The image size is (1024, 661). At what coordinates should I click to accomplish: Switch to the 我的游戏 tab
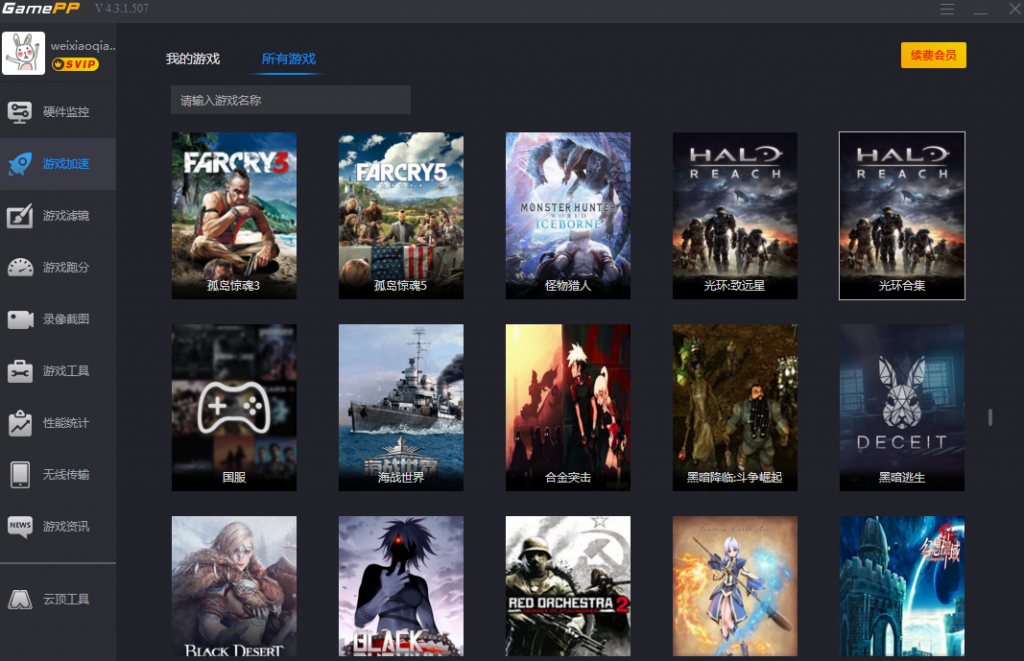(193, 59)
